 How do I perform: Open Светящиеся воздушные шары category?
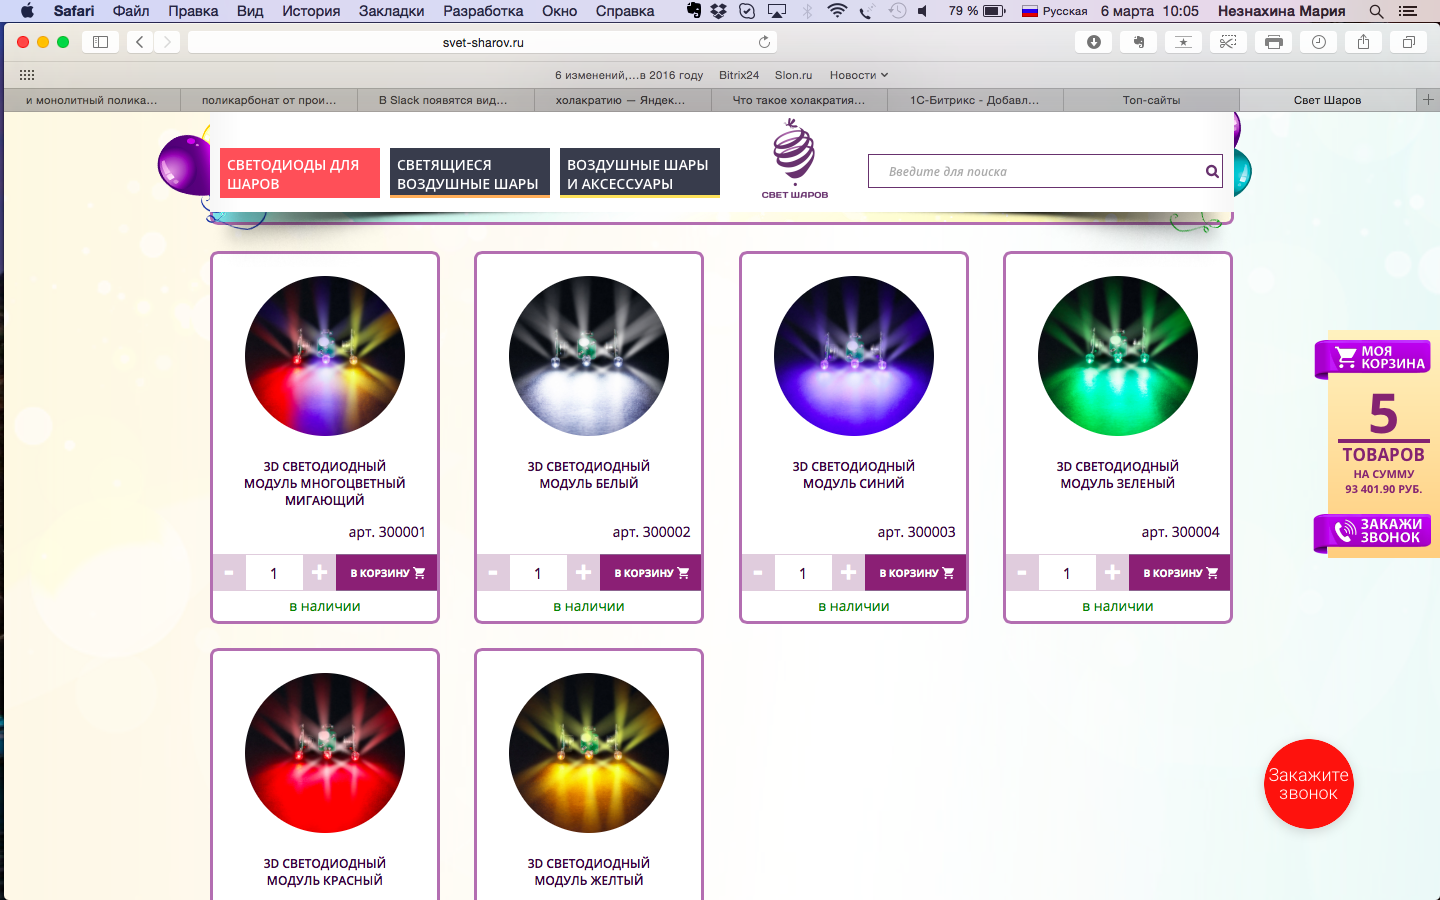470,173
